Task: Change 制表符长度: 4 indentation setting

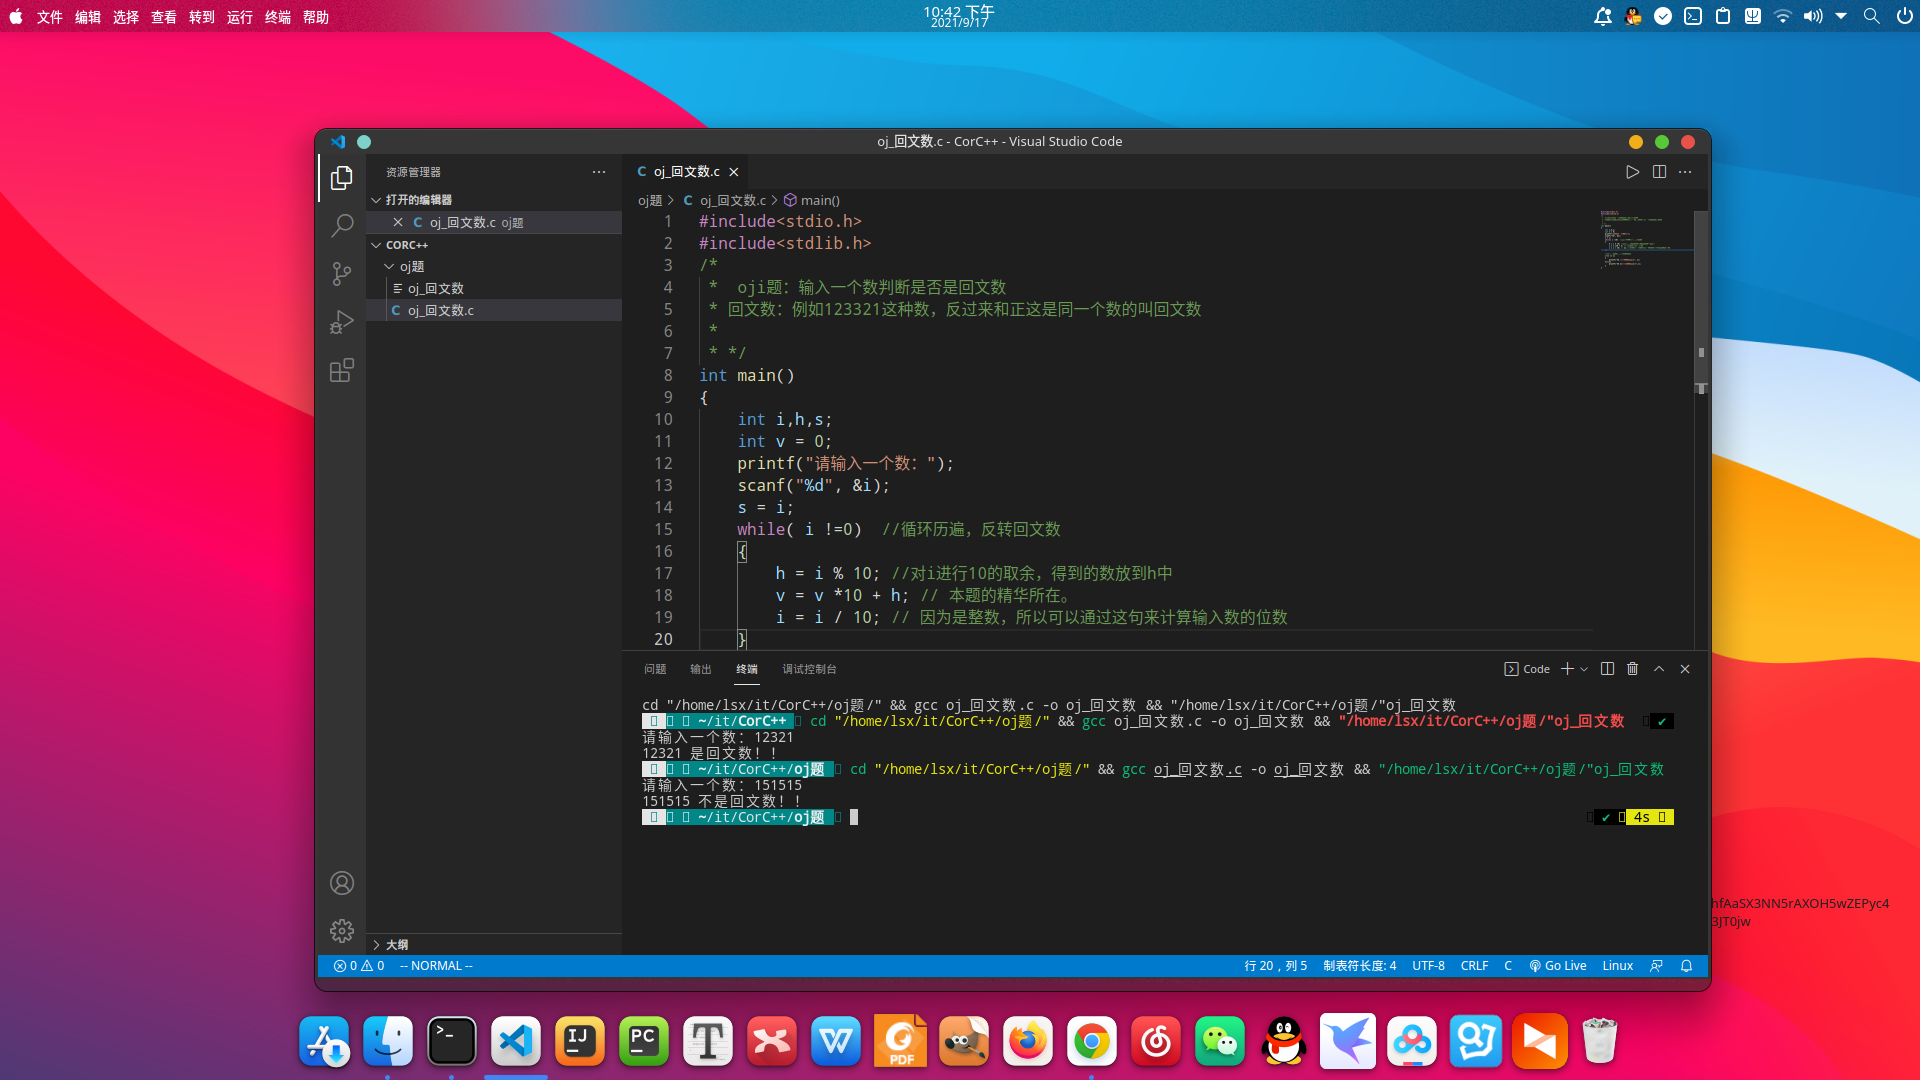Action: pyautogui.click(x=1359, y=966)
